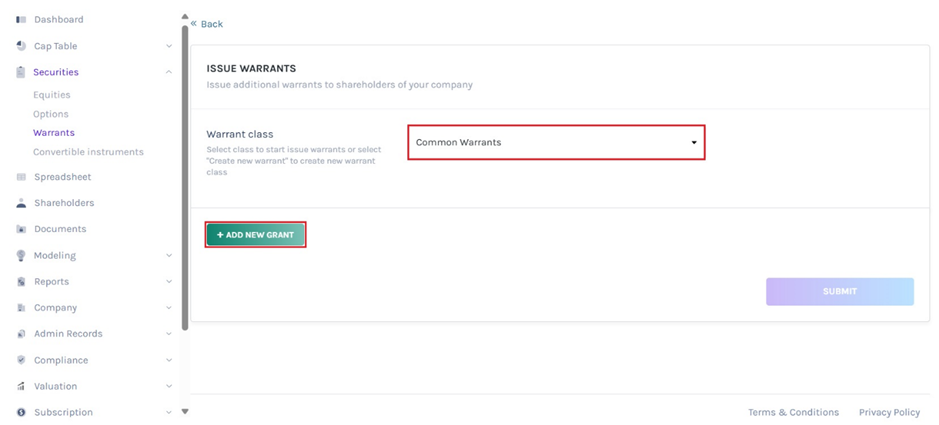The width and height of the screenshot is (939, 425).
Task: Click the Valuation chart icon
Action: coord(21,386)
